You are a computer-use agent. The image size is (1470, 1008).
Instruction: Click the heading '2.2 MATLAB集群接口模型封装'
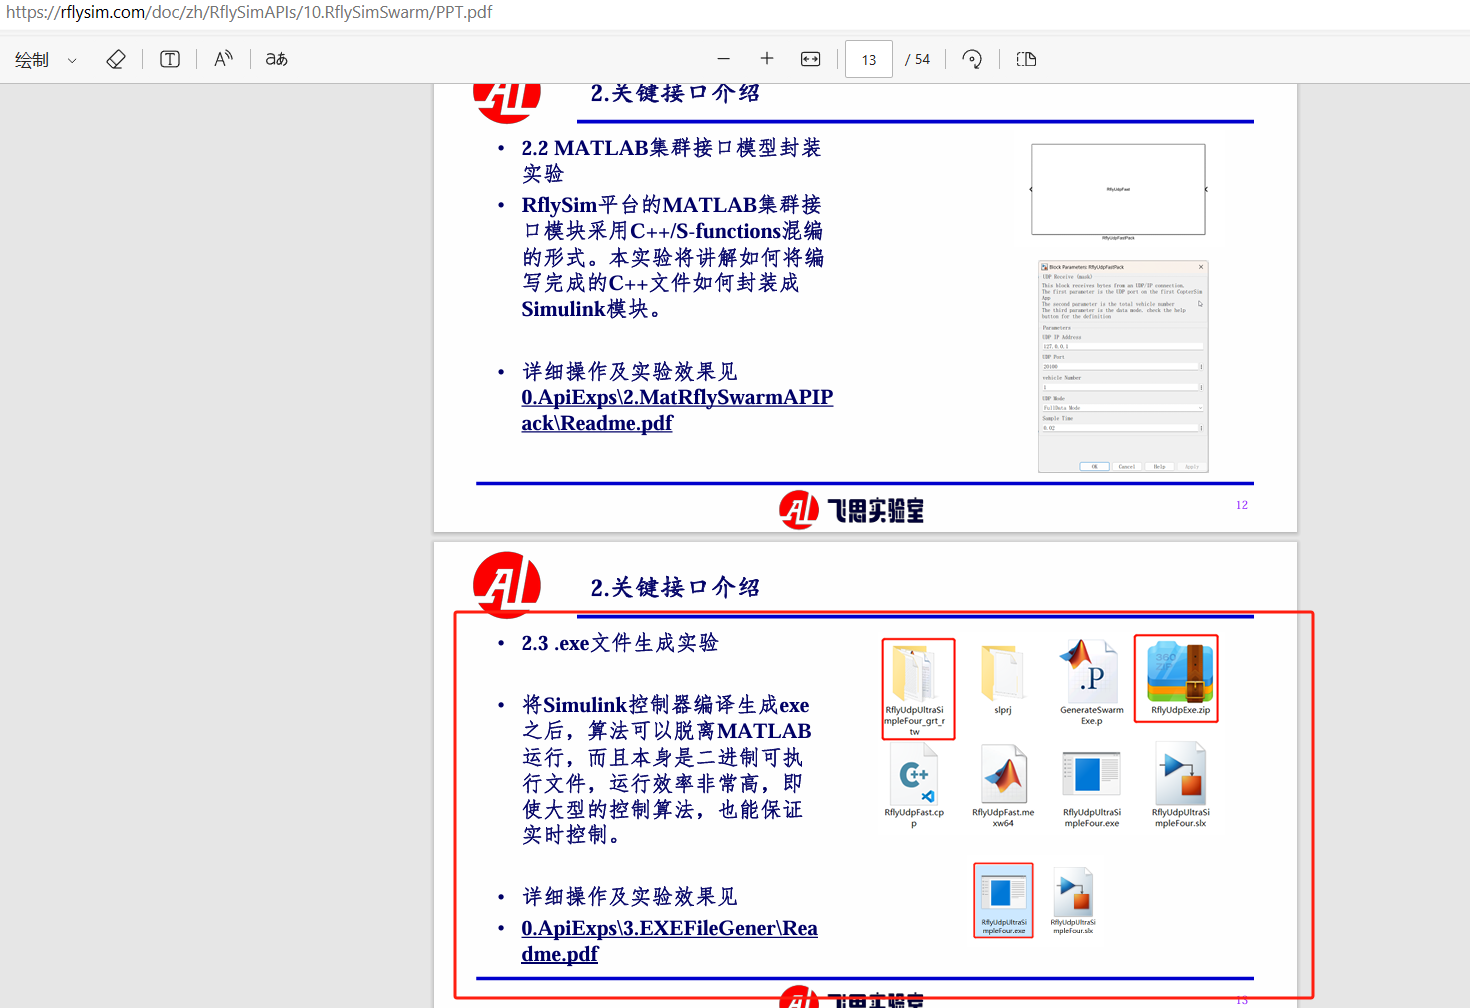click(x=671, y=148)
